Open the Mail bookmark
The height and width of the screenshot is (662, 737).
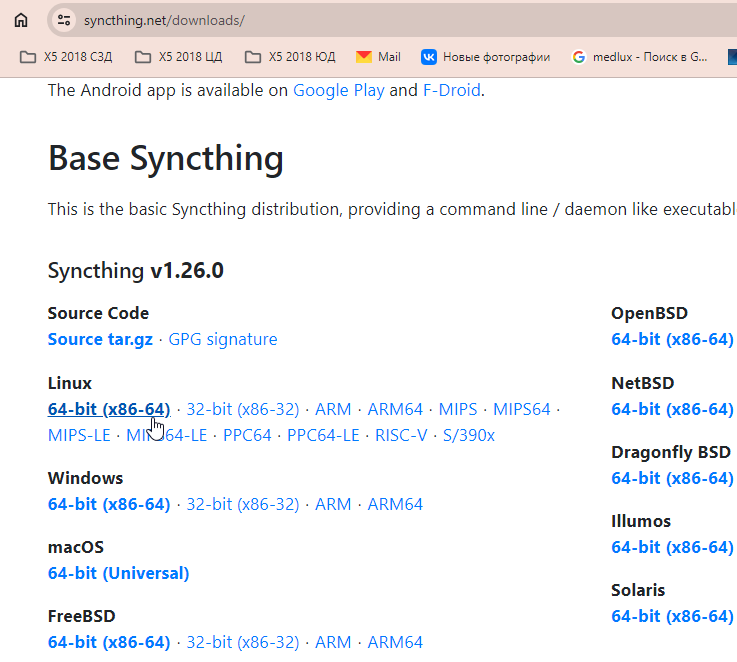[x=378, y=57]
